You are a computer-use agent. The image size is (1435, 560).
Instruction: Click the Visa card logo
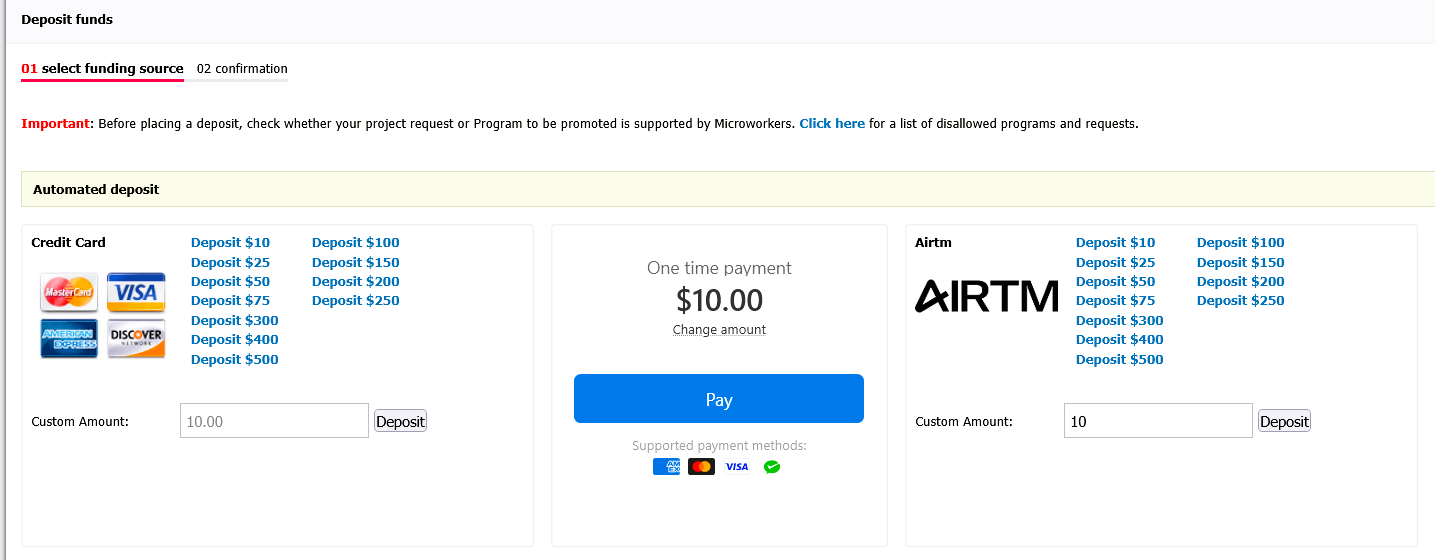point(136,292)
